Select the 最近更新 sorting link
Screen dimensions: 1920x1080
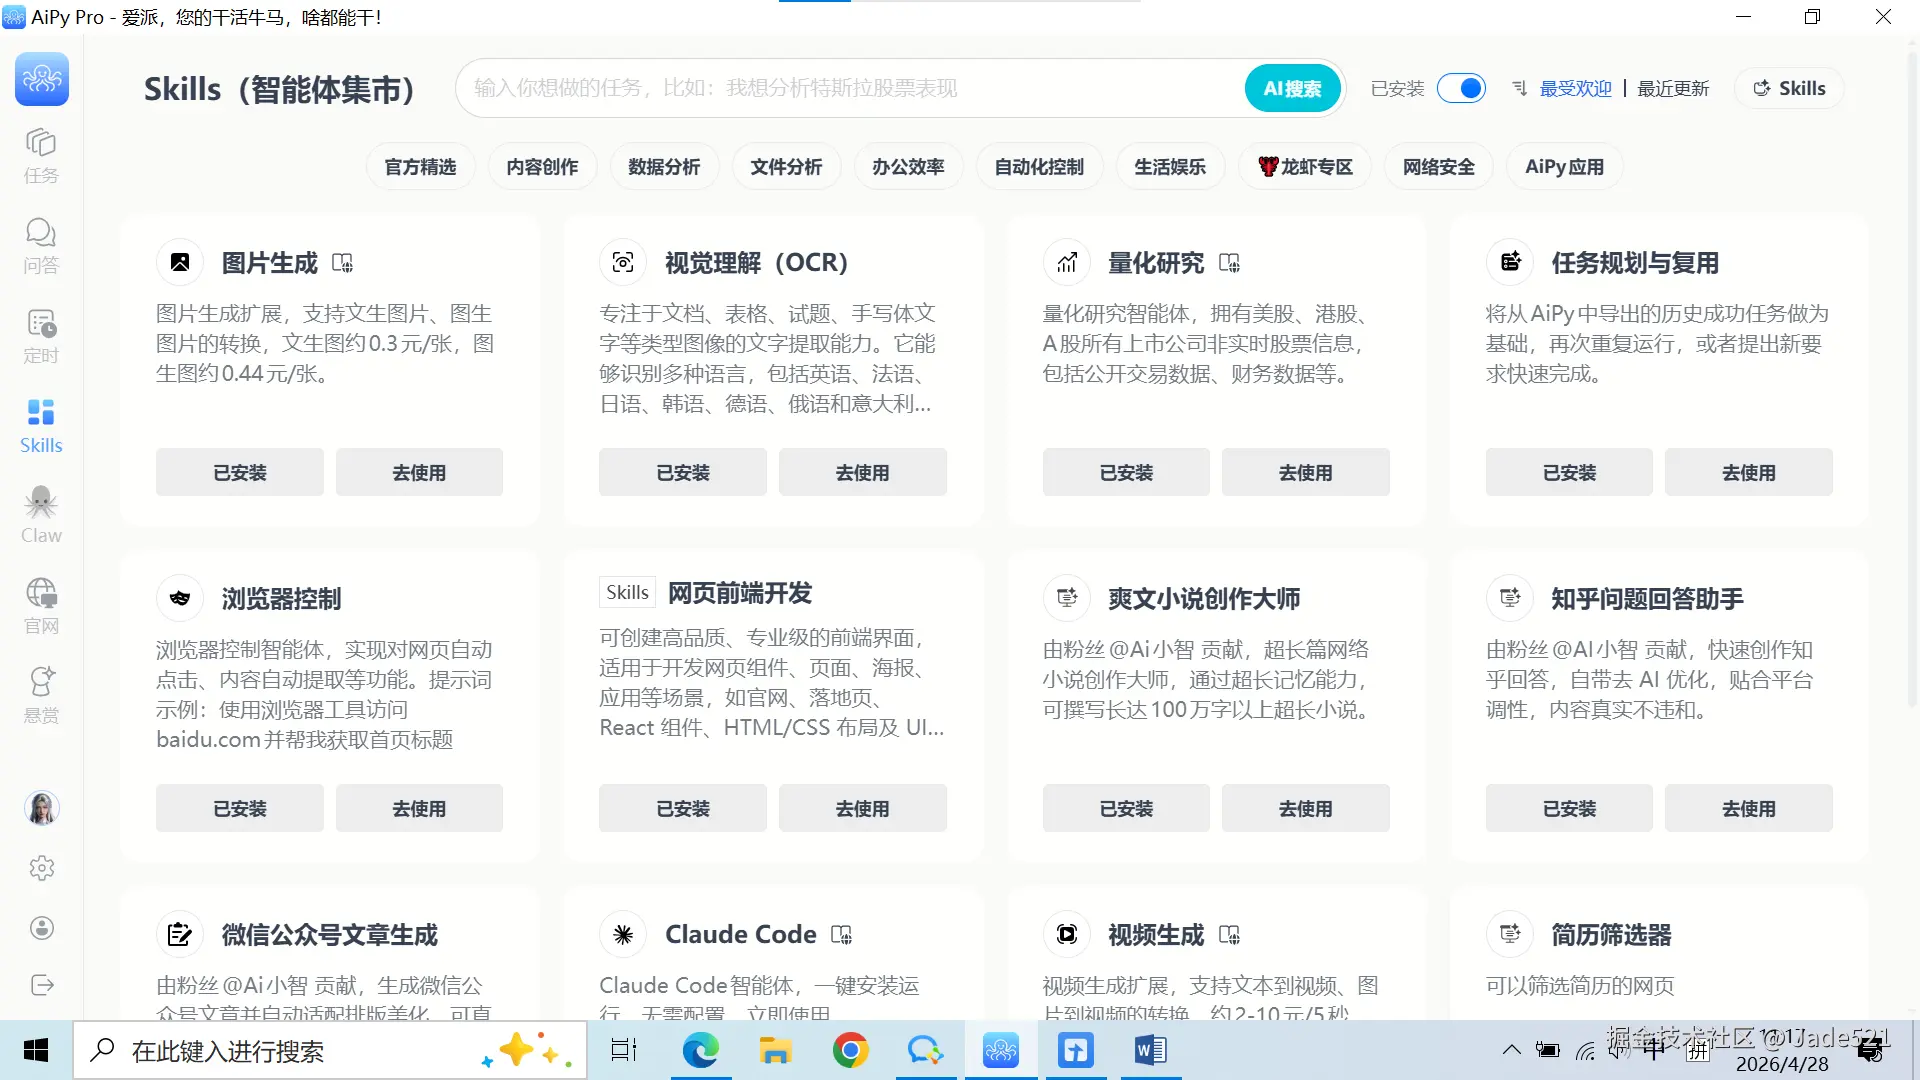[1673, 88]
